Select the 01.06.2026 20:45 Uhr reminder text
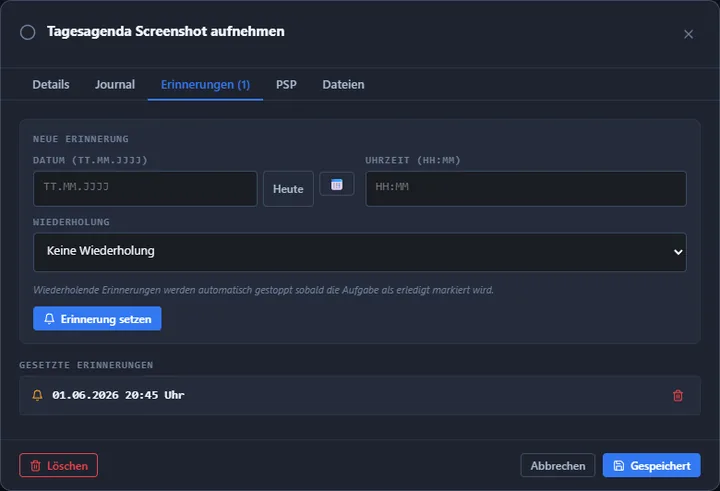The height and width of the screenshot is (491, 720). coord(118,395)
